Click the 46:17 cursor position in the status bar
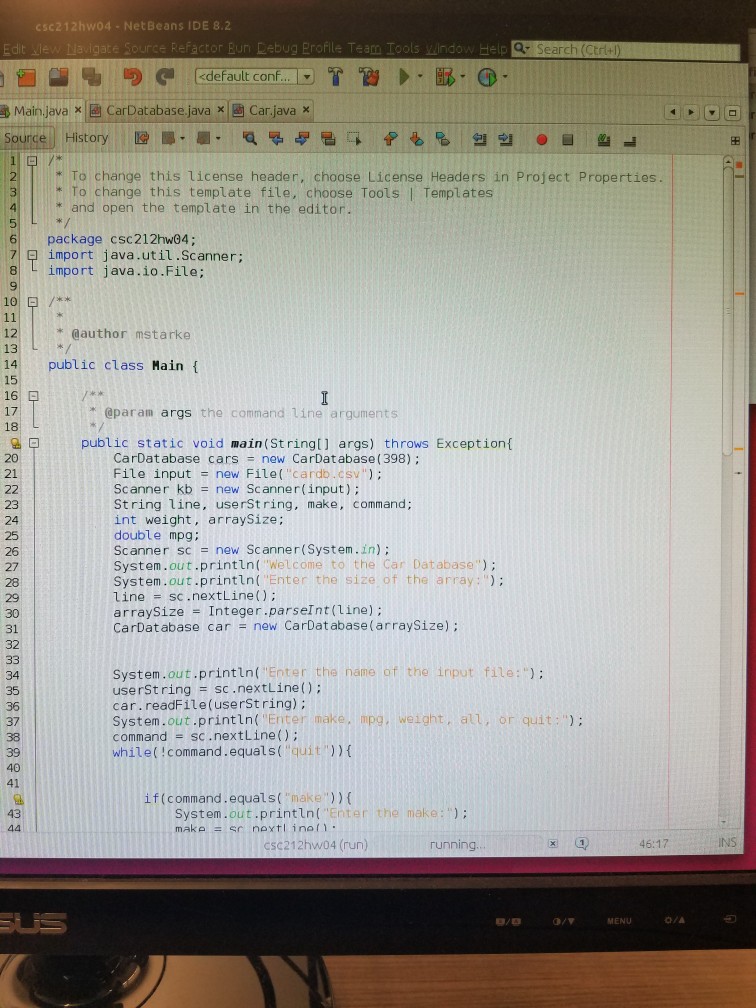 pyautogui.click(x=654, y=843)
